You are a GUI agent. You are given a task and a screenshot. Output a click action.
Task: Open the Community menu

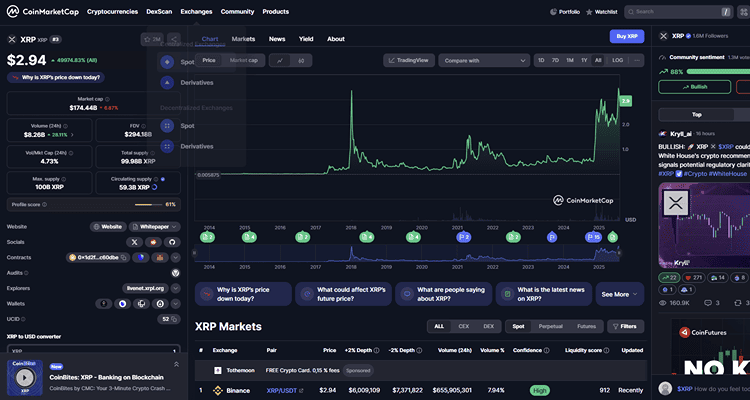pyautogui.click(x=237, y=11)
